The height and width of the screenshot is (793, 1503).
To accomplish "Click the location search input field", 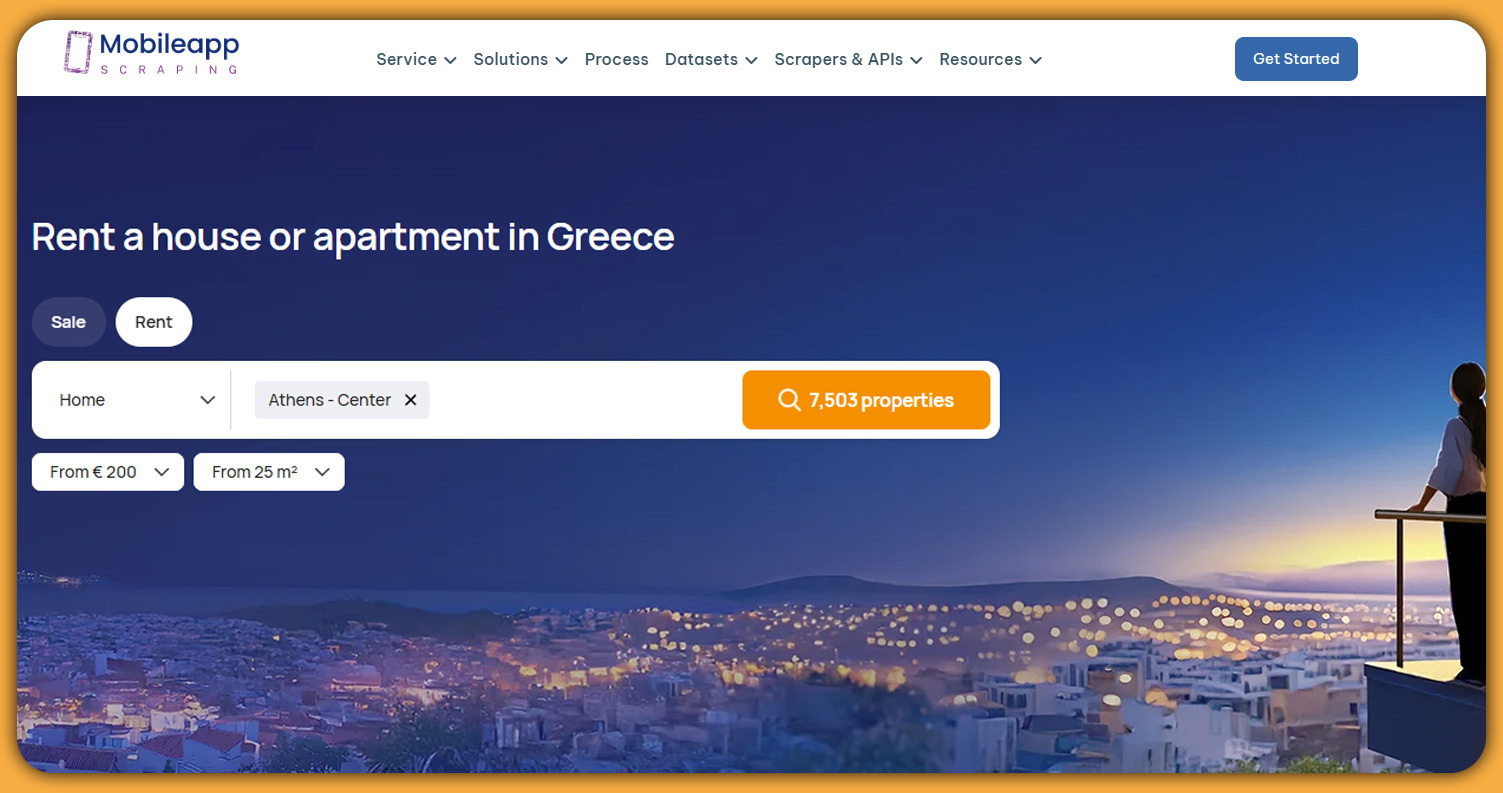I will pos(585,400).
